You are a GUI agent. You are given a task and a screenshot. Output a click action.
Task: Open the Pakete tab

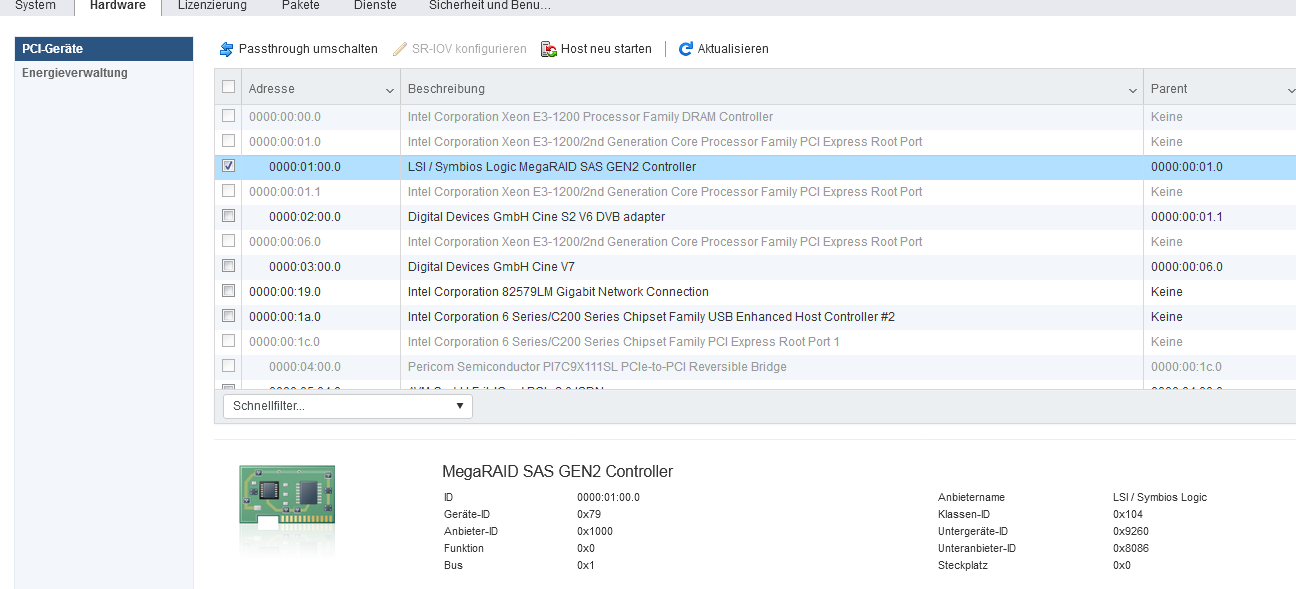300,6
